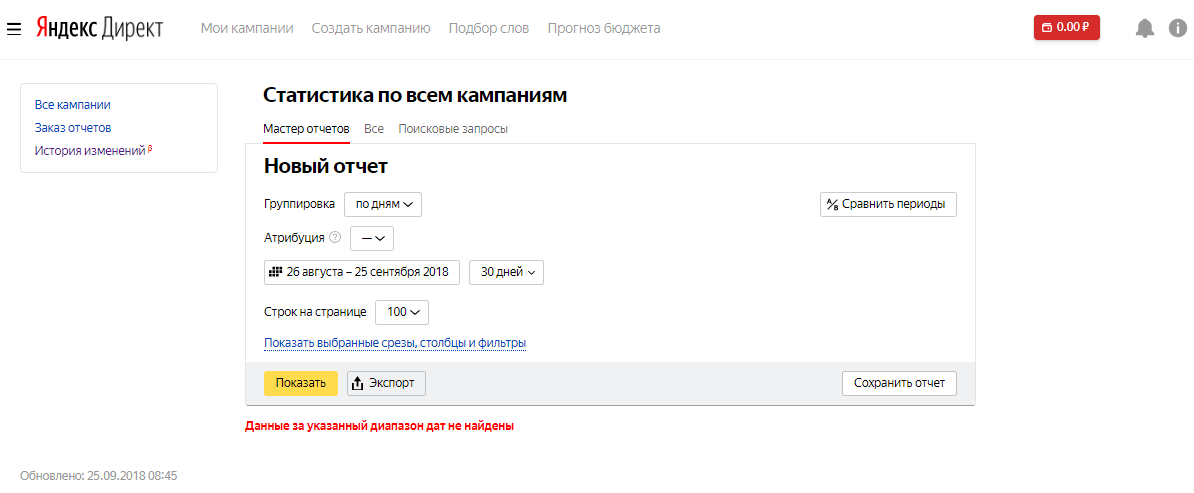Expand Строк на странице 100 dropdown

(x=402, y=312)
